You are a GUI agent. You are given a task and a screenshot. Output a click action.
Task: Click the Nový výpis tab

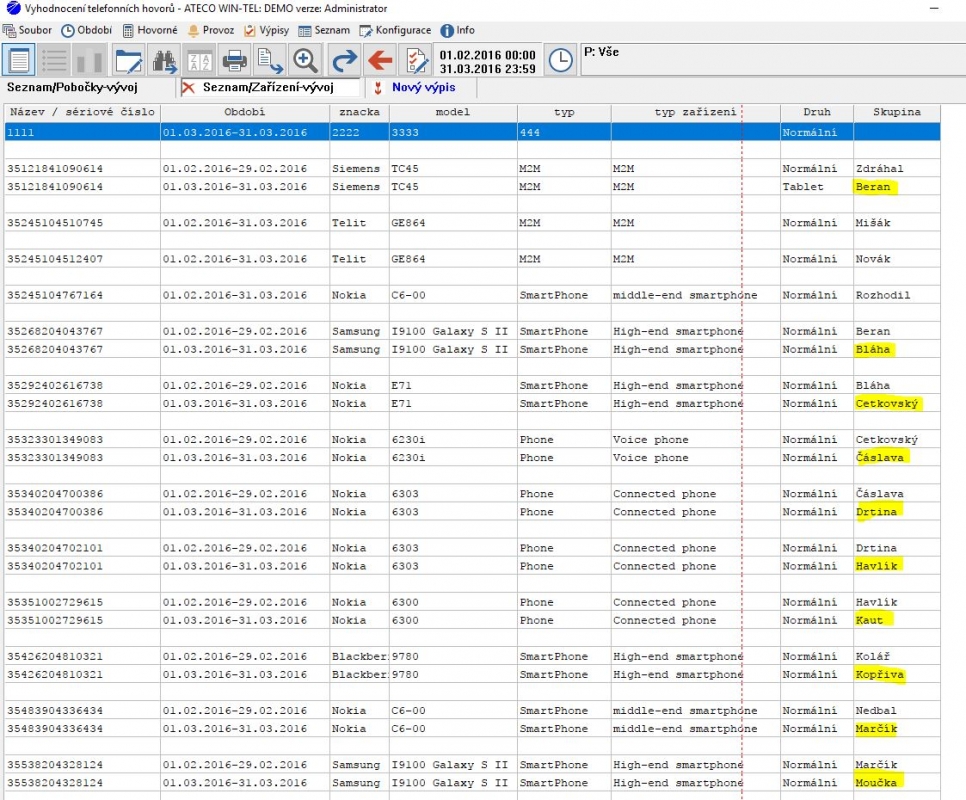(424, 87)
